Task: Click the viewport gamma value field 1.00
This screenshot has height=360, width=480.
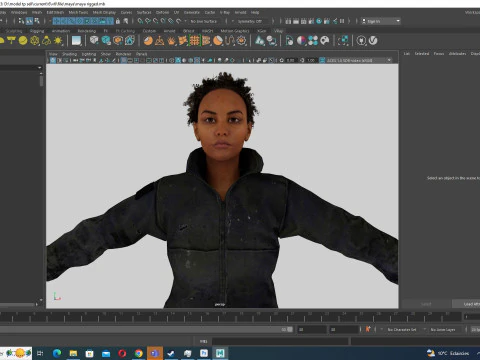Action: click(311, 60)
